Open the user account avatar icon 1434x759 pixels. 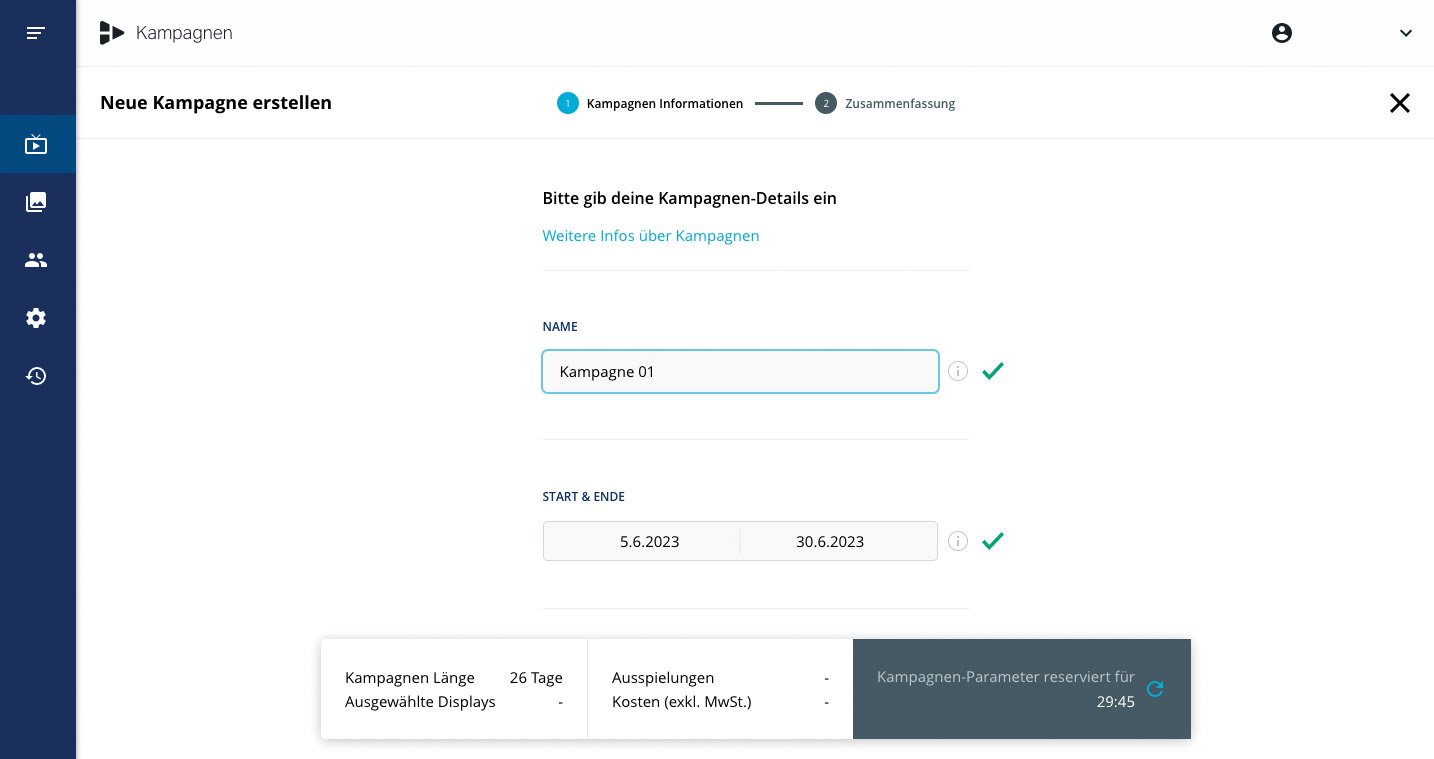coord(1282,33)
